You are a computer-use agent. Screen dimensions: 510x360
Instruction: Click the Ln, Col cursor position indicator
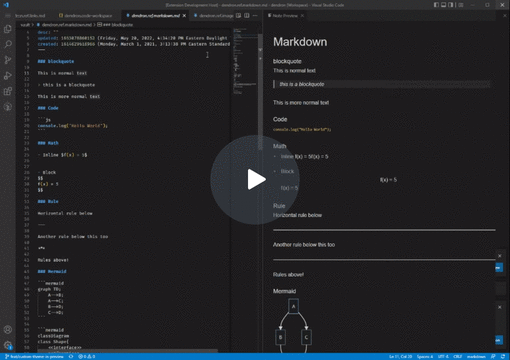tap(400, 357)
